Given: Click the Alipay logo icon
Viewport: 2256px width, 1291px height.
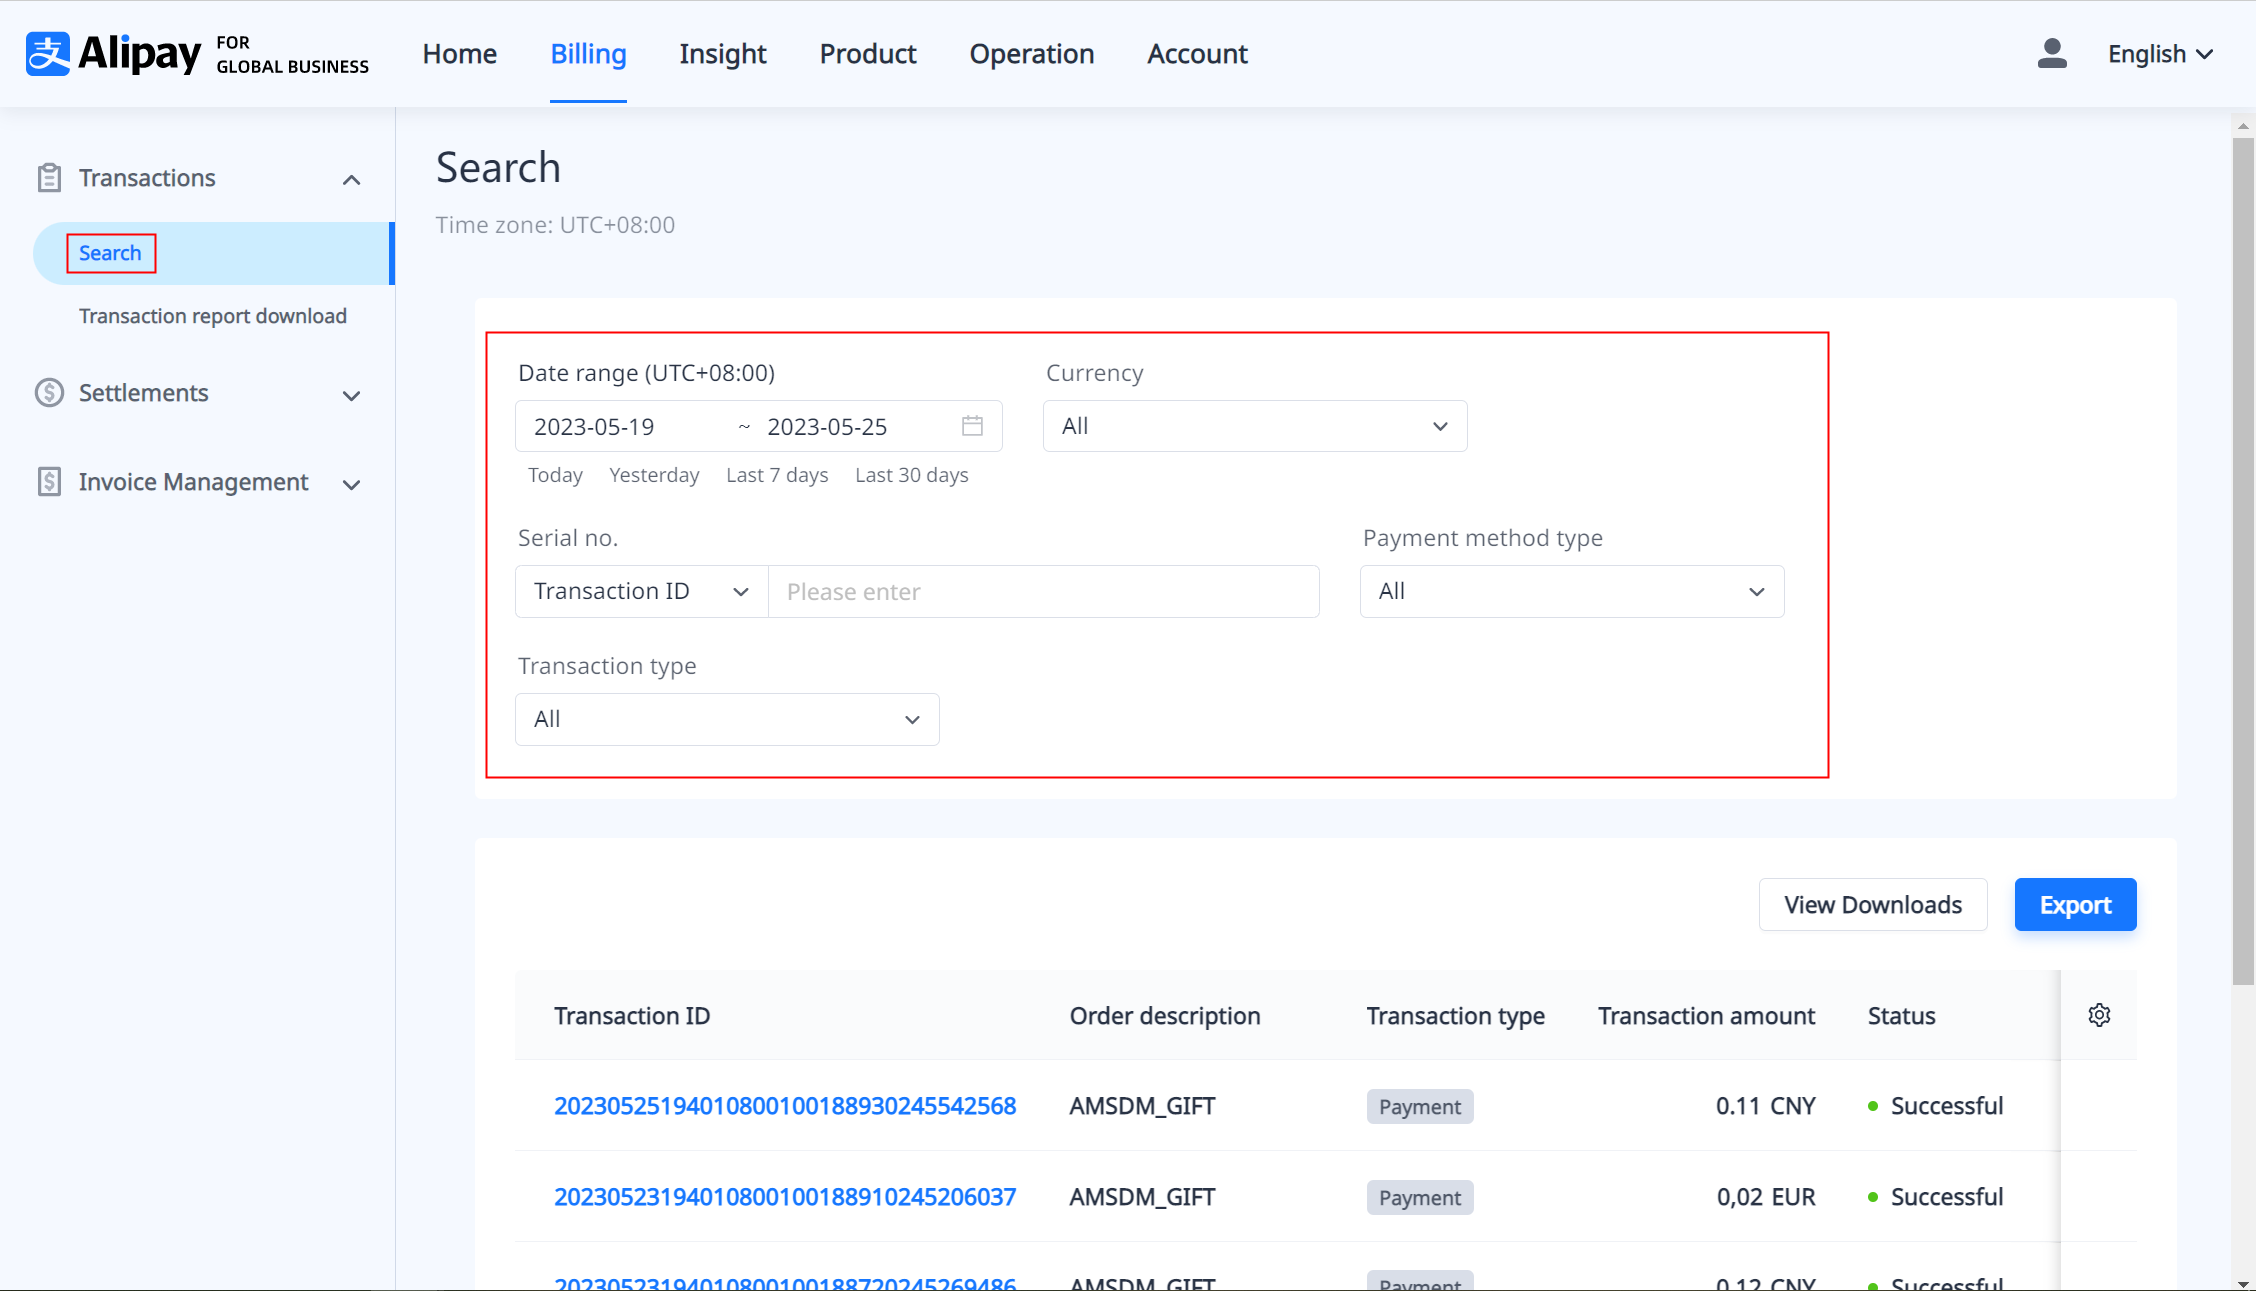Looking at the screenshot, I should tap(48, 54).
